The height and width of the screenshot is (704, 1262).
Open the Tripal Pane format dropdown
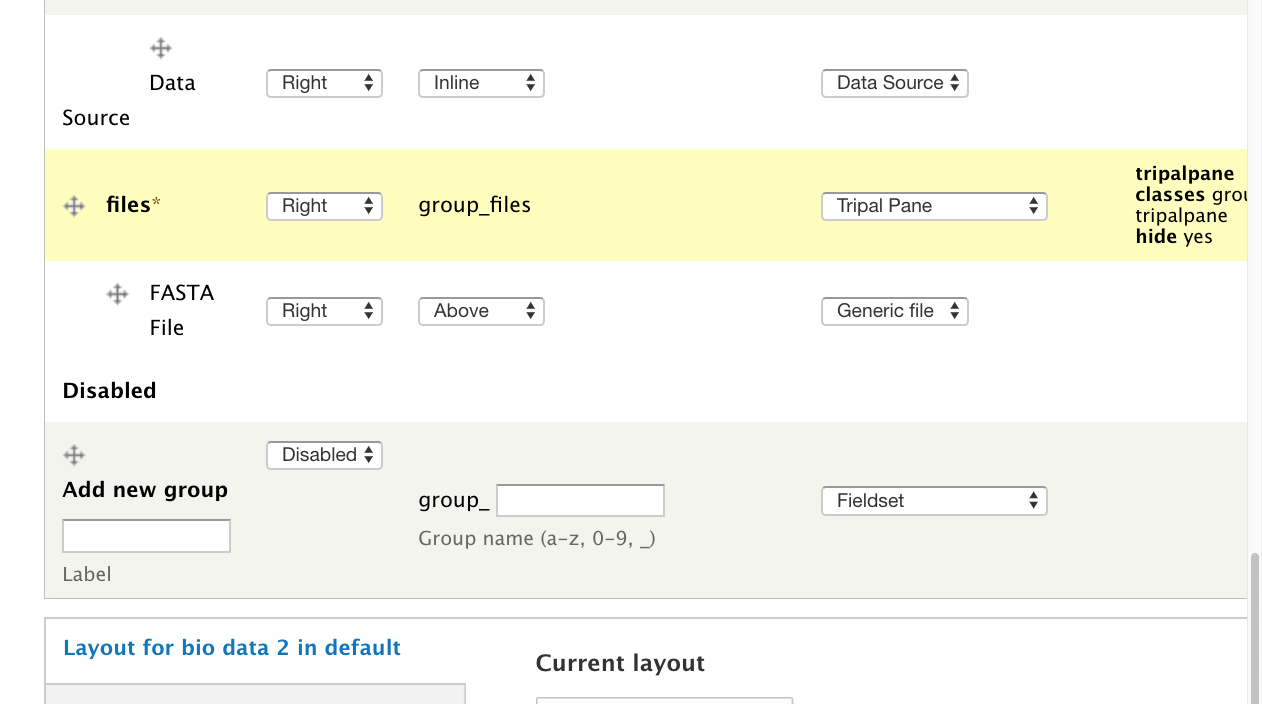[x=934, y=206]
